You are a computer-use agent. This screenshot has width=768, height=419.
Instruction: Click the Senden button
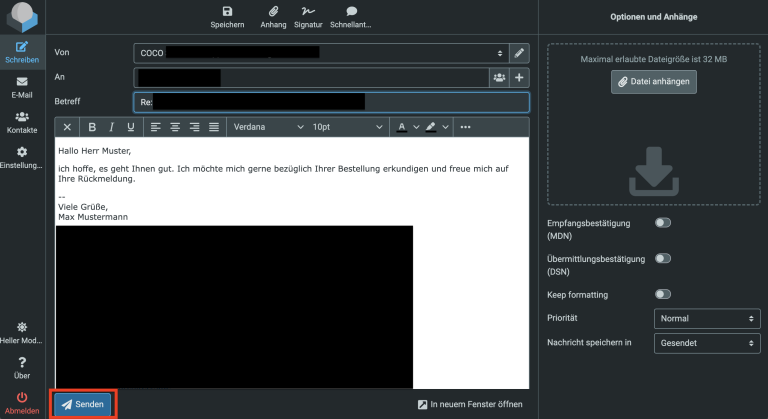pyautogui.click(x=83, y=404)
